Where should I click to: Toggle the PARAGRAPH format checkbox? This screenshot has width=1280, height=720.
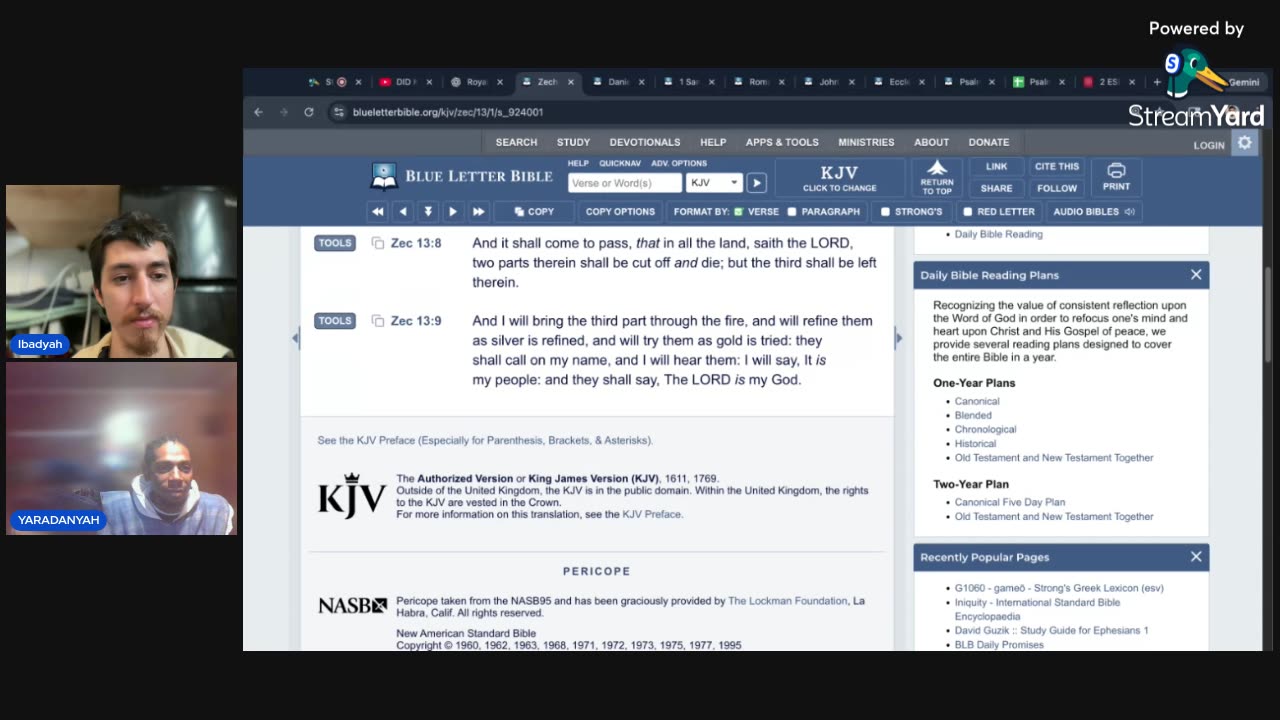point(792,212)
